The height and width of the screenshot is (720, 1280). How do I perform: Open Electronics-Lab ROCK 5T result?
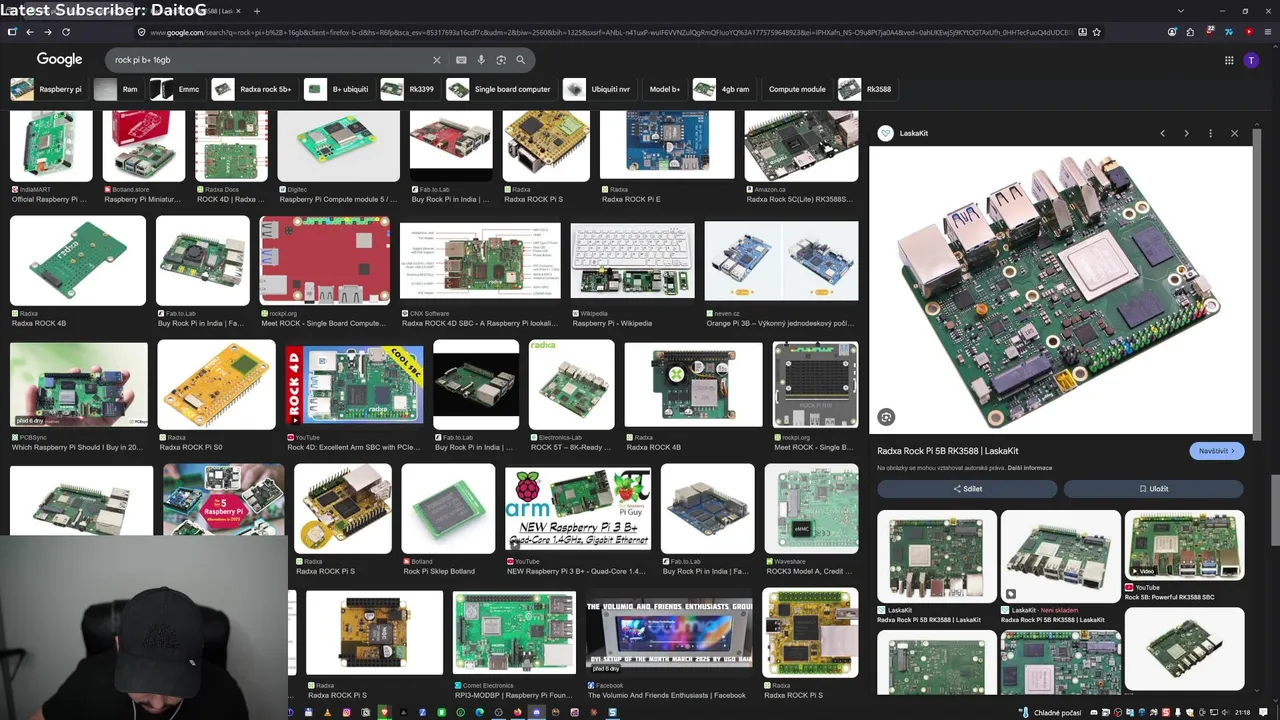coord(572,385)
